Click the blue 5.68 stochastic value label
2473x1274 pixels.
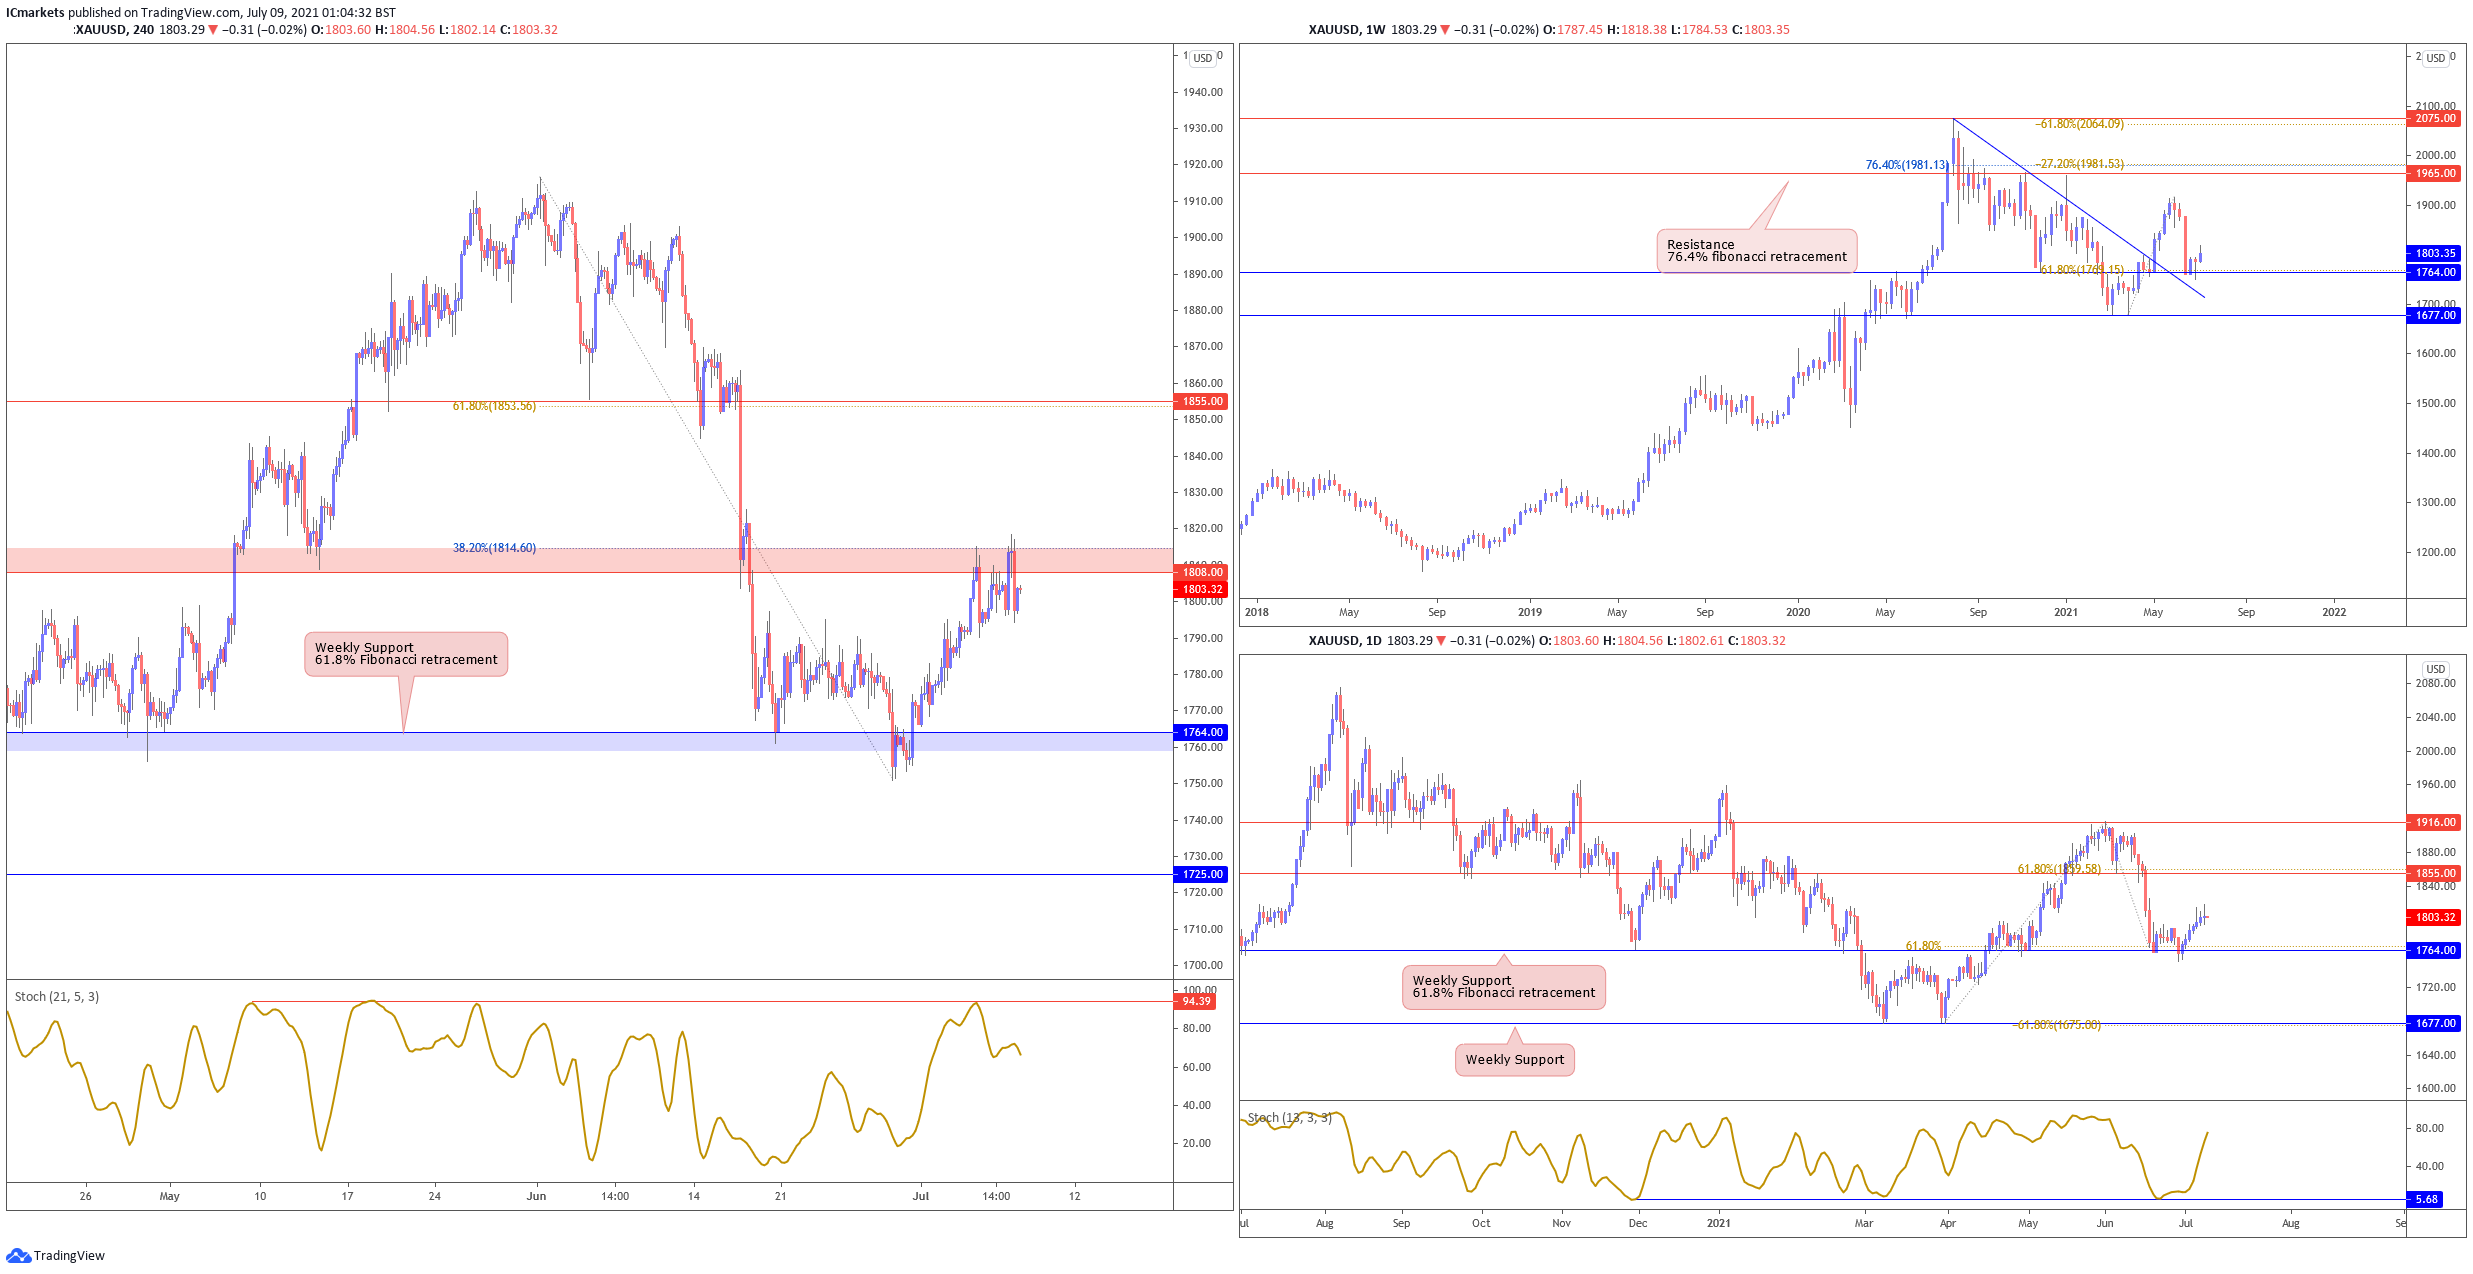click(2427, 1199)
